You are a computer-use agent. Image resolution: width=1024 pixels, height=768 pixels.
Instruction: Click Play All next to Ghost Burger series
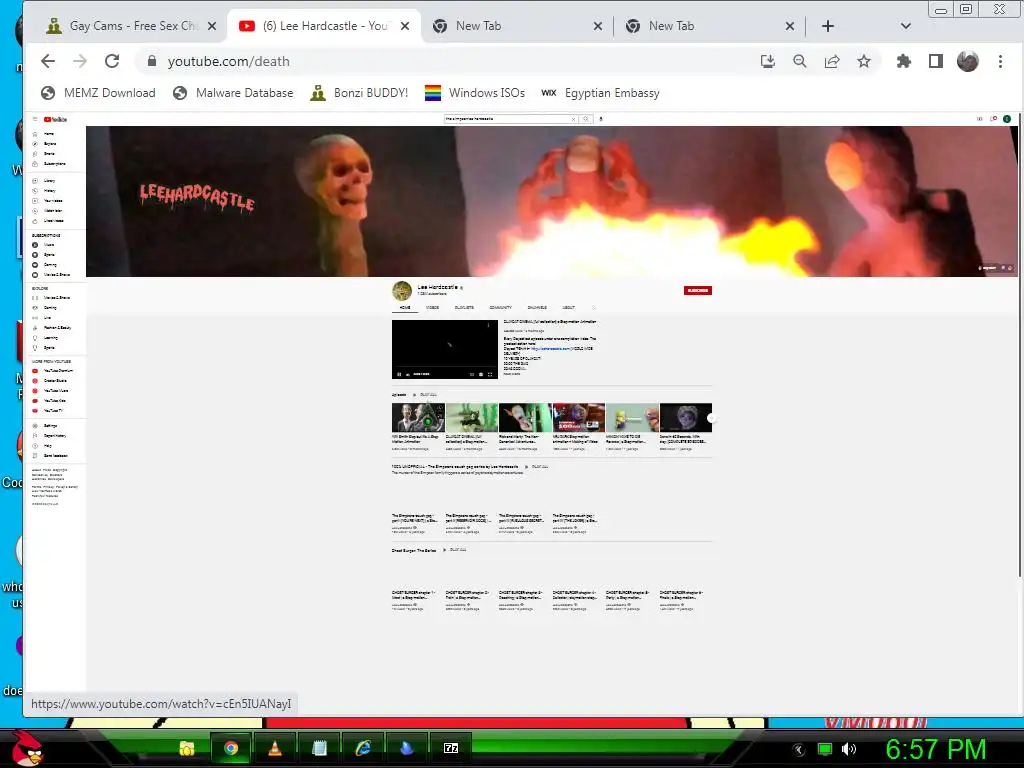pyautogui.click(x=455, y=550)
